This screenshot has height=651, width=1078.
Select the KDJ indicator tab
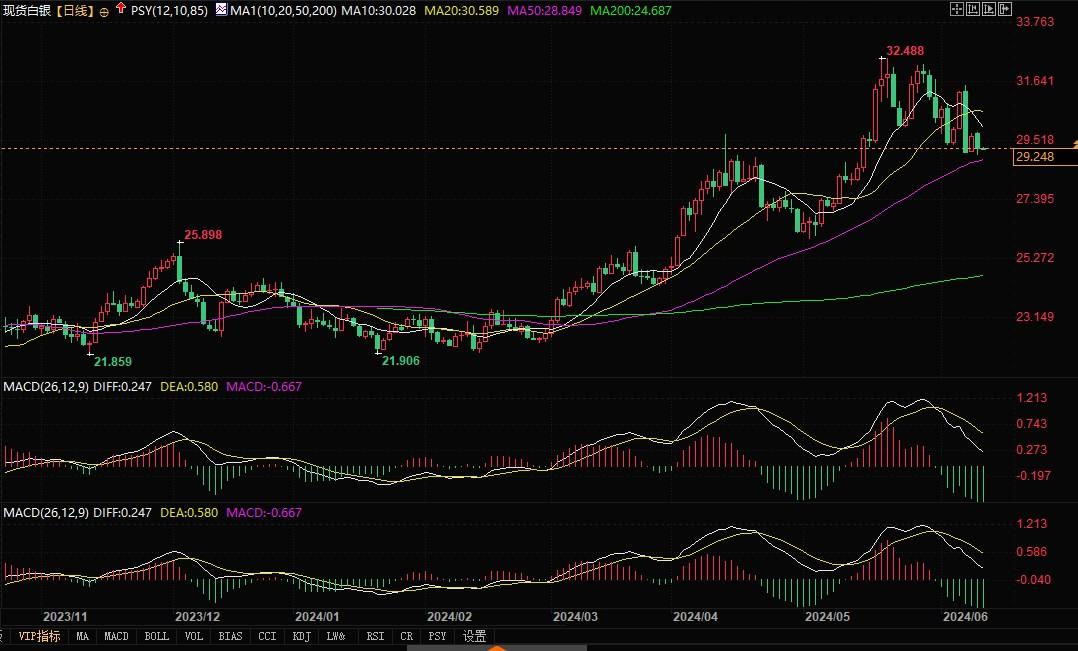point(301,637)
